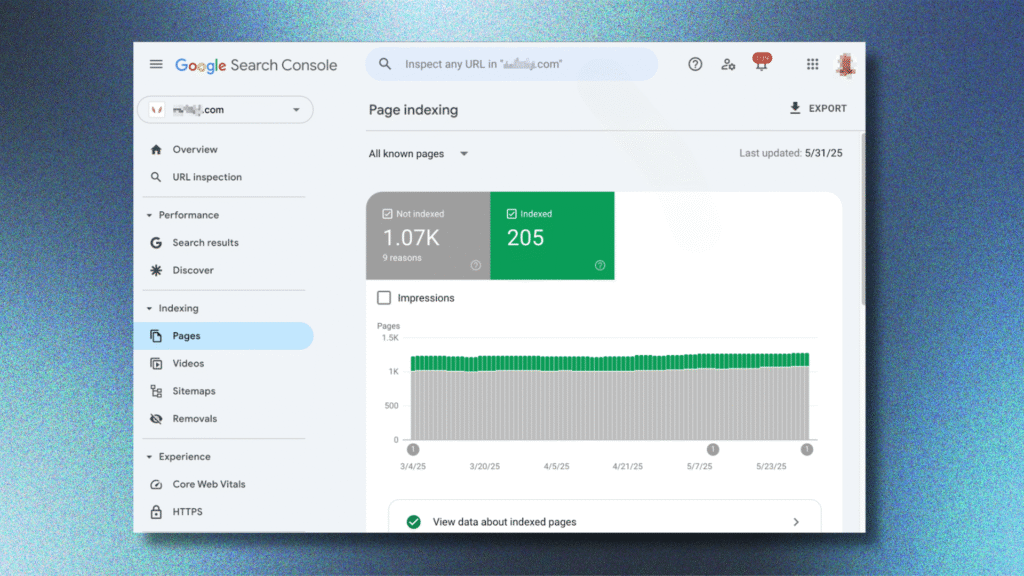Open the help question mark icon
The width and height of the screenshot is (1024, 576).
695,64
